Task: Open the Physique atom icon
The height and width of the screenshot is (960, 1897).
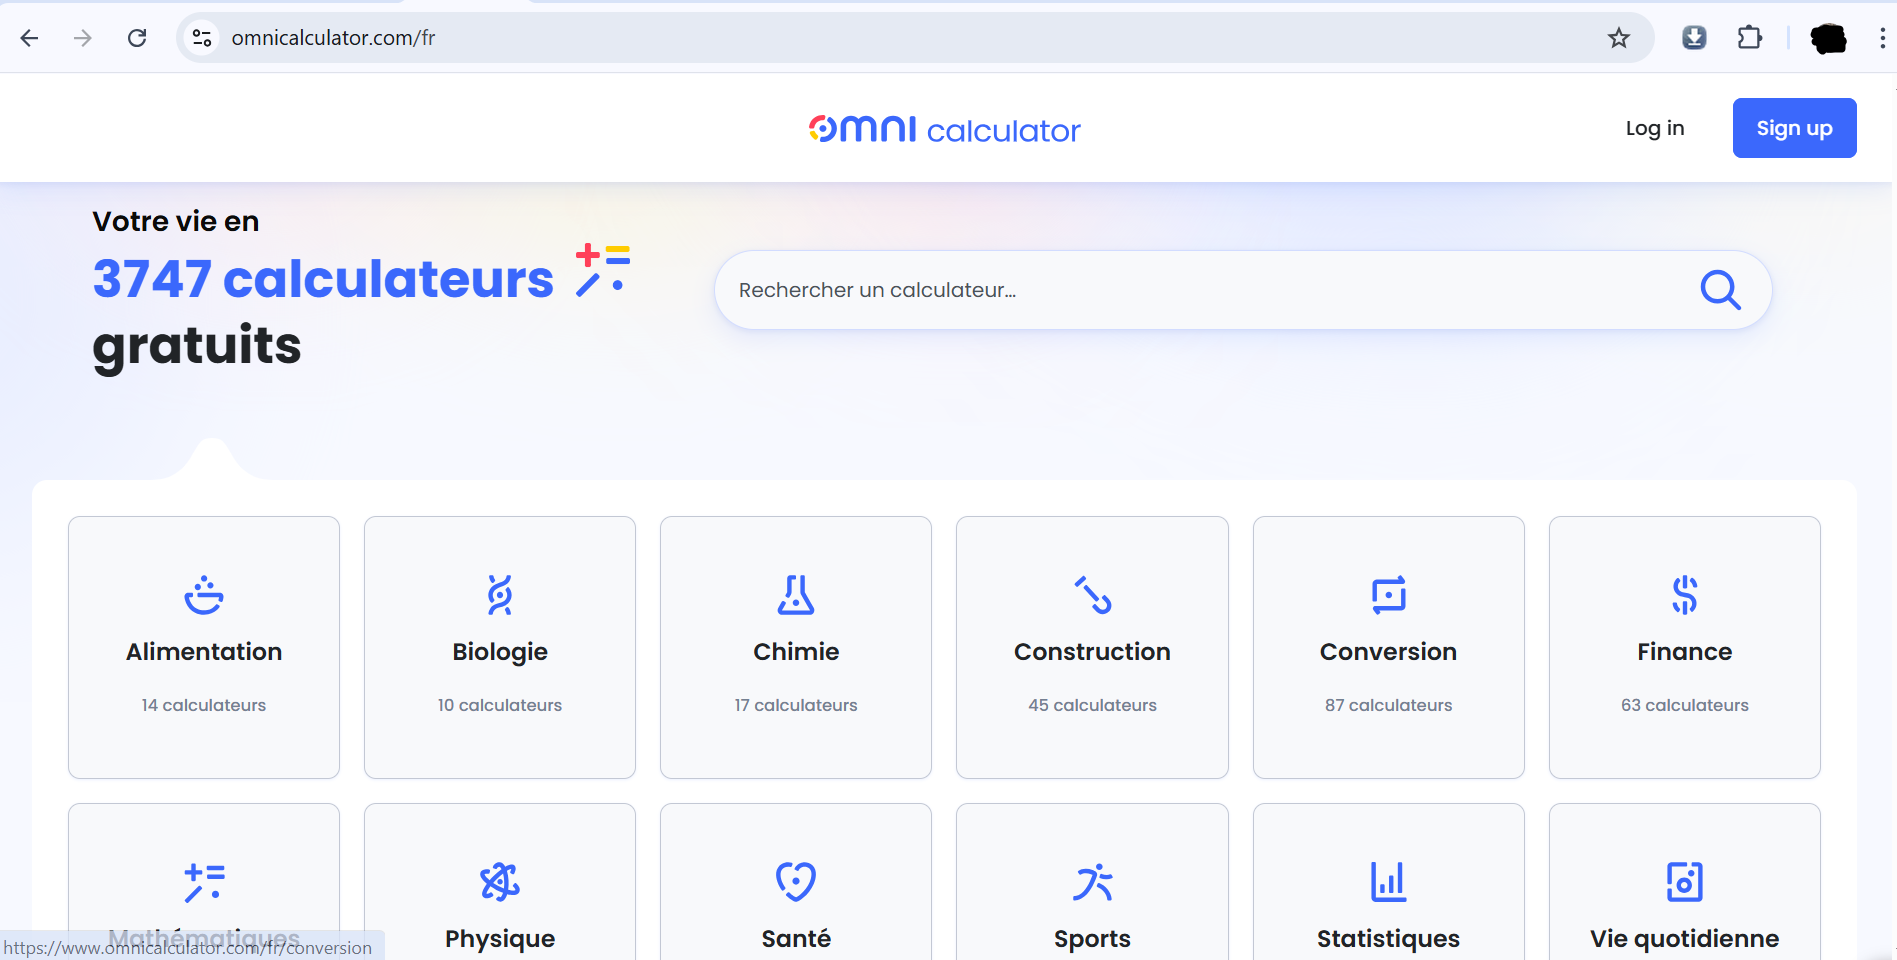Action: [x=500, y=882]
